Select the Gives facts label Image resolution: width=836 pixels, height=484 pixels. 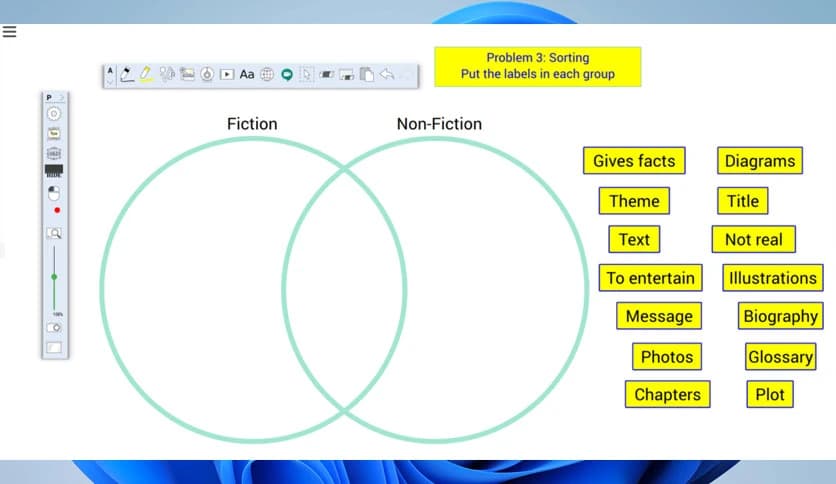[634, 161]
